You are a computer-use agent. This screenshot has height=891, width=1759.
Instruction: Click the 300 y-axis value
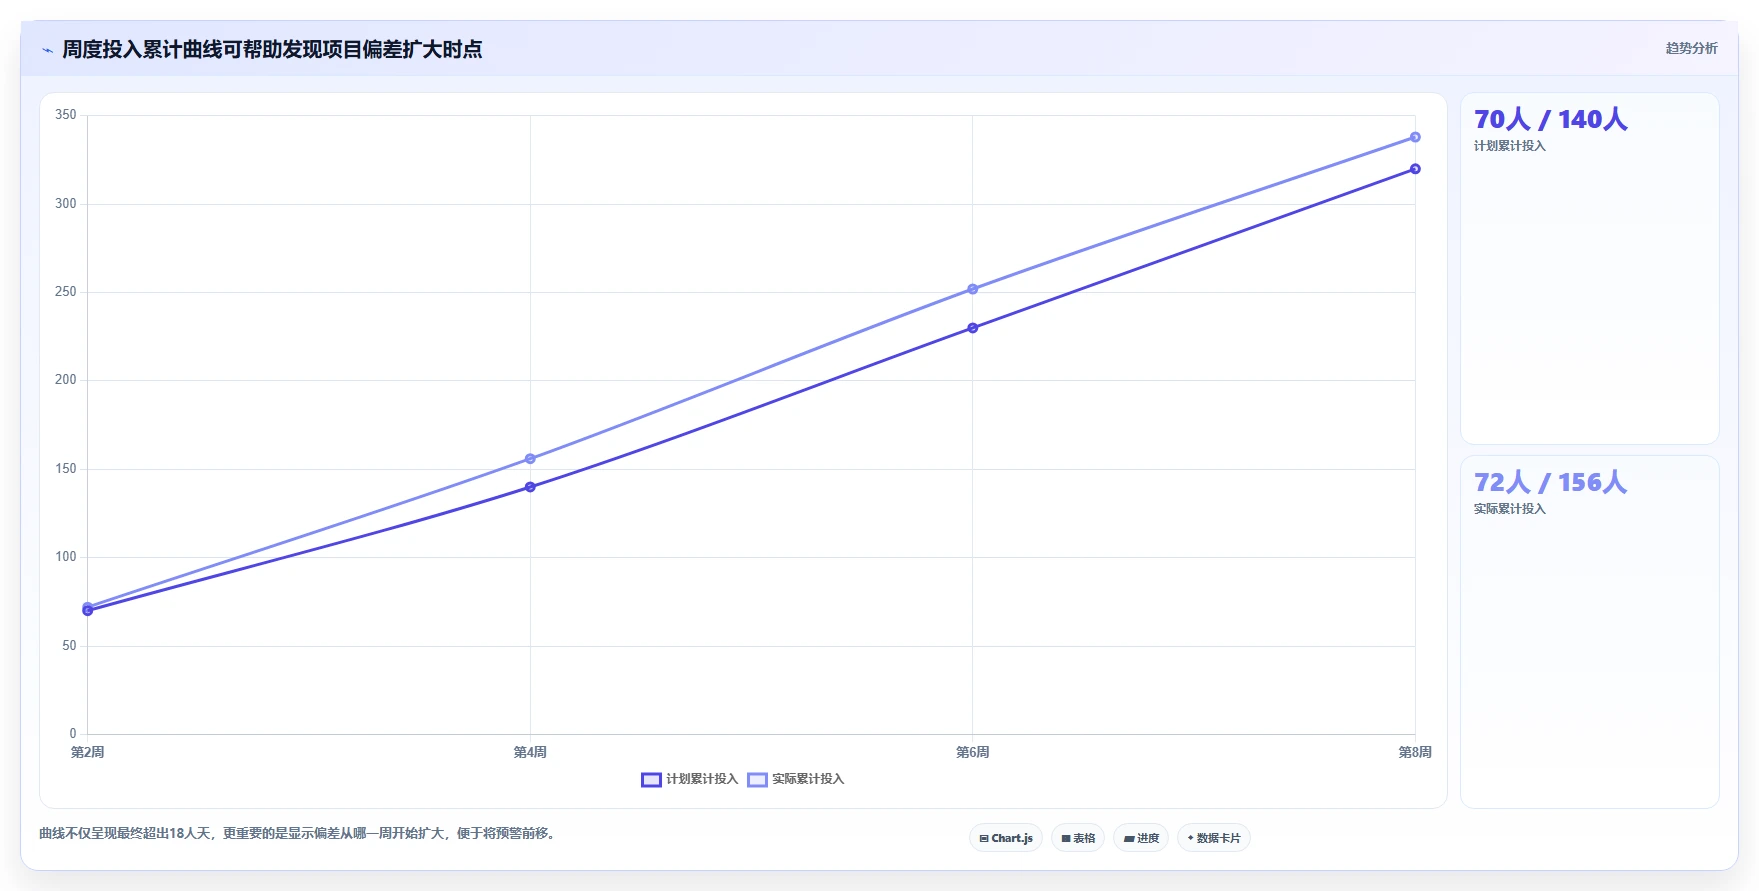click(66, 203)
